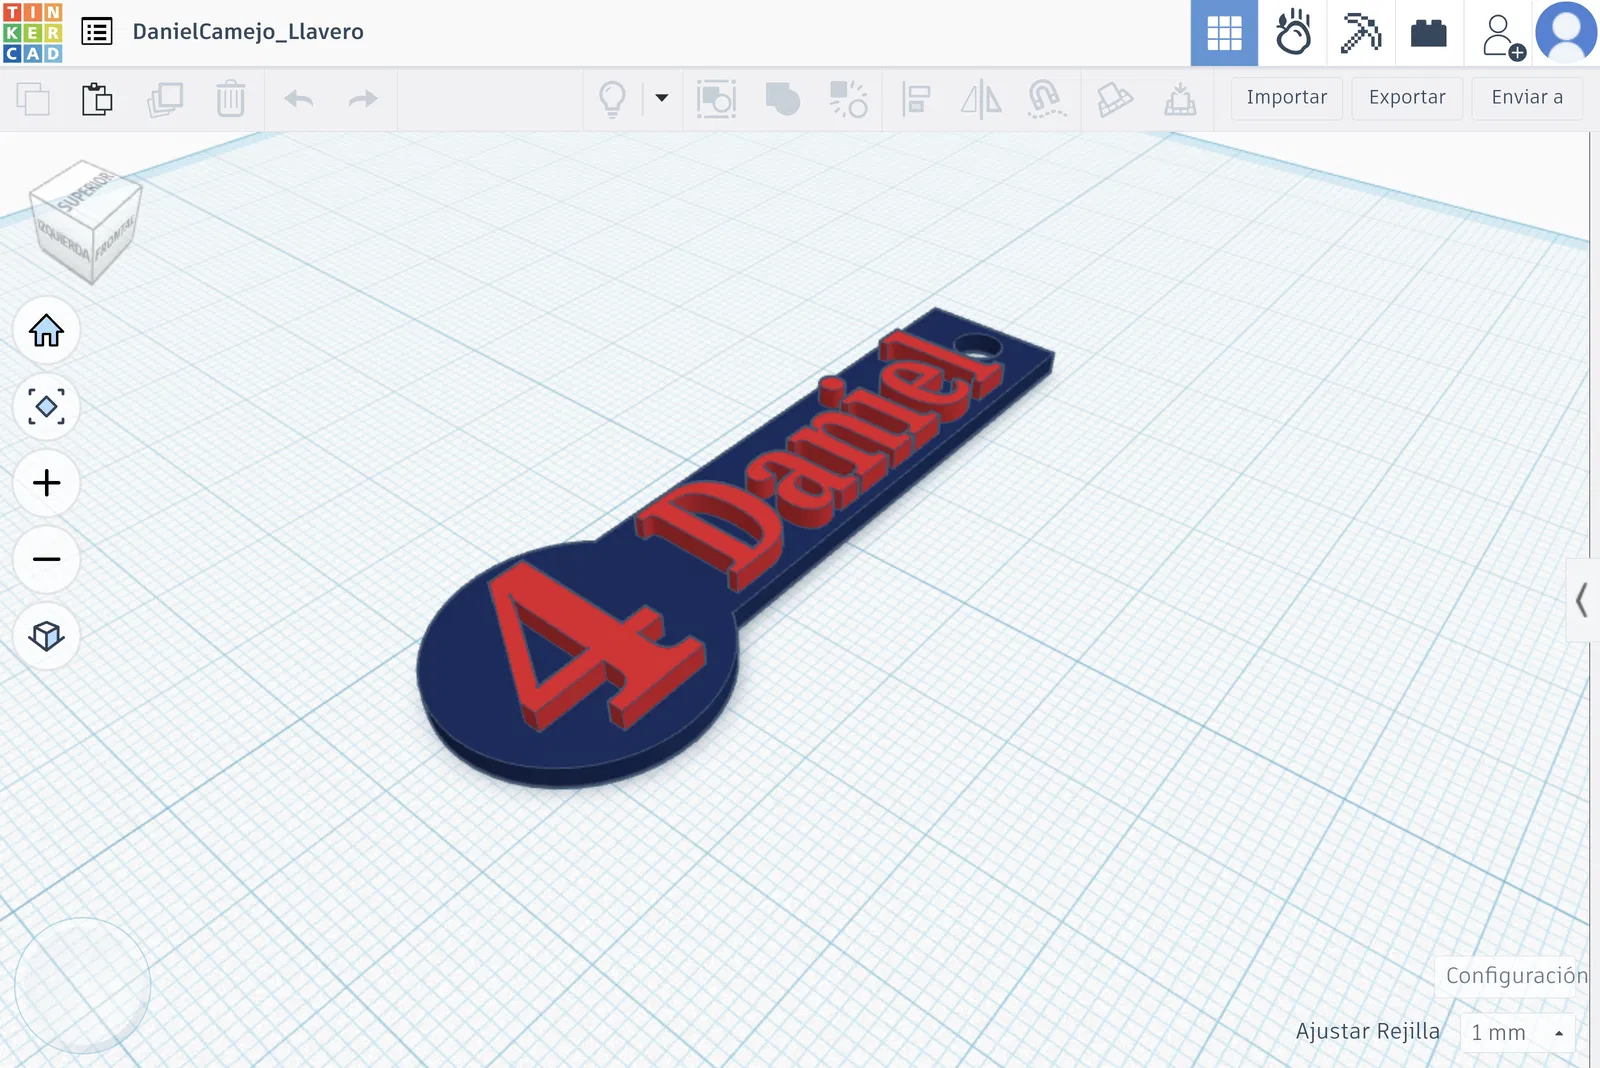Image resolution: width=1600 pixels, height=1068 pixels.
Task: Open the Ajustar Rejilla 1 mm dropdown
Action: coord(1518,1032)
